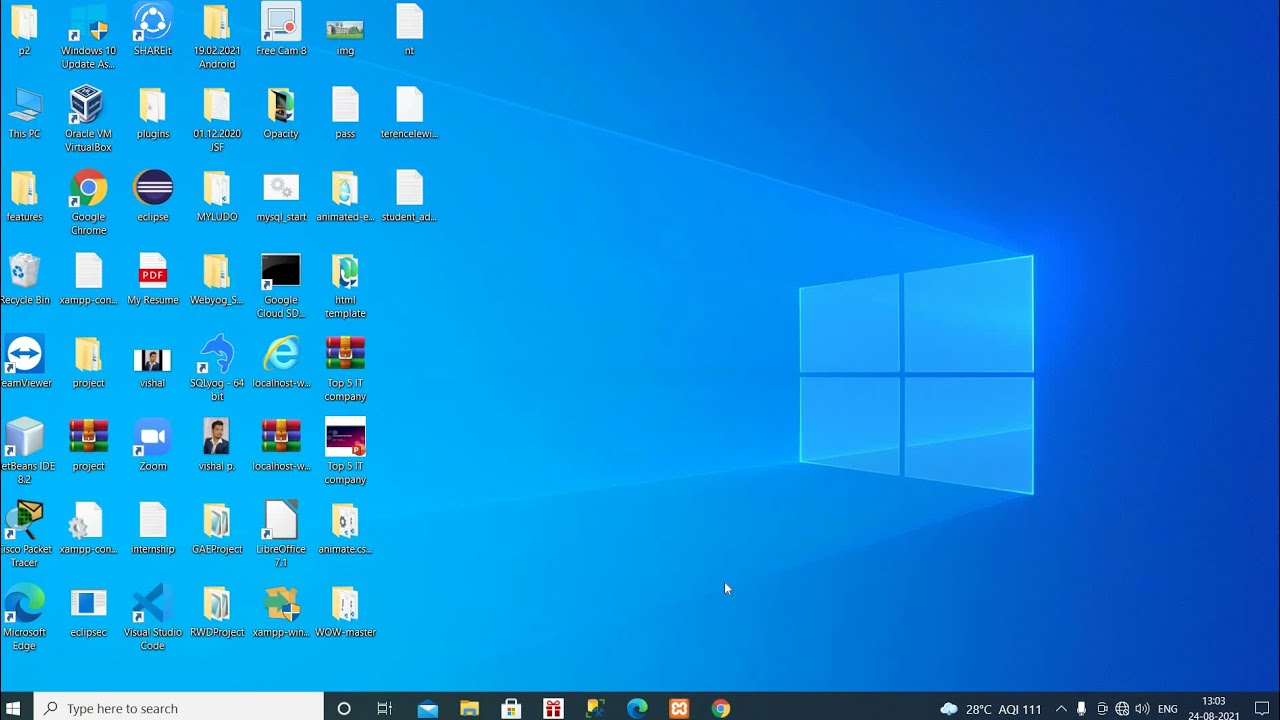Select Top 5 IT company presentation thumbnail
The height and width of the screenshot is (720, 1280).
(x=345, y=438)
